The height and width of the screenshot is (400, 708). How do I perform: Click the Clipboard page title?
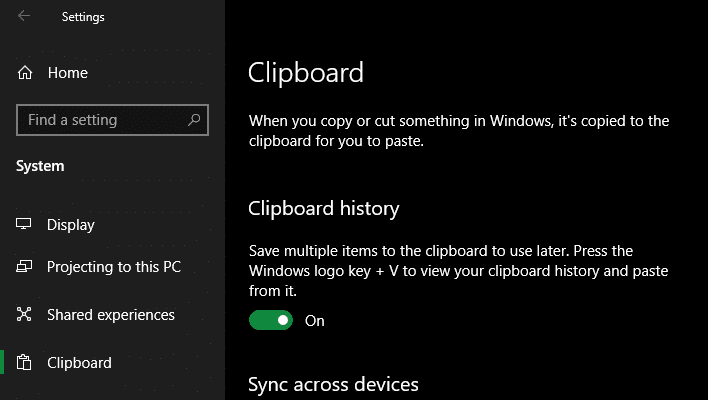coord(306,73)
